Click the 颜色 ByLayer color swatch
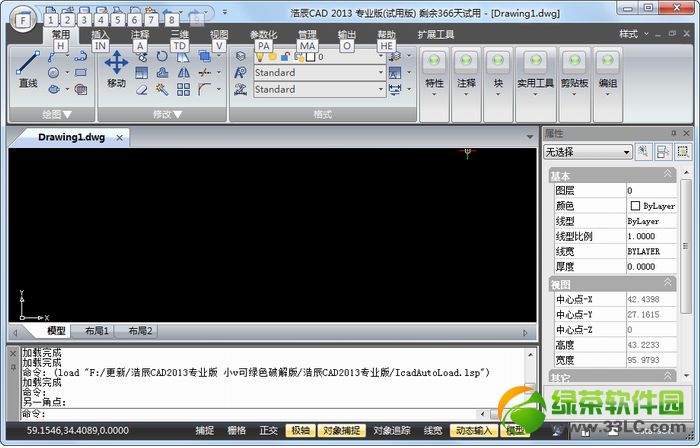The width and height of the screenshot is (700, 448). (x=635, y=205)
